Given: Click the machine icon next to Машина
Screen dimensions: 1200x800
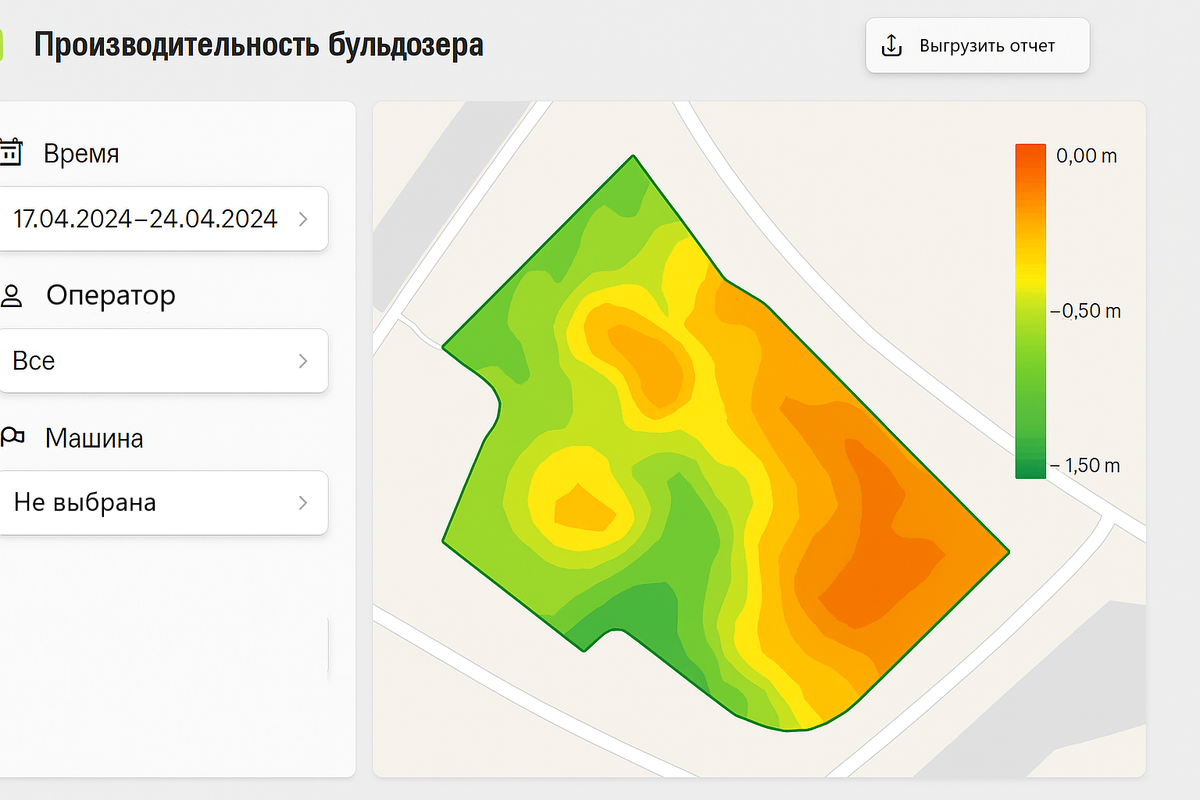Looking at the screenshot, I should (12, 437).
